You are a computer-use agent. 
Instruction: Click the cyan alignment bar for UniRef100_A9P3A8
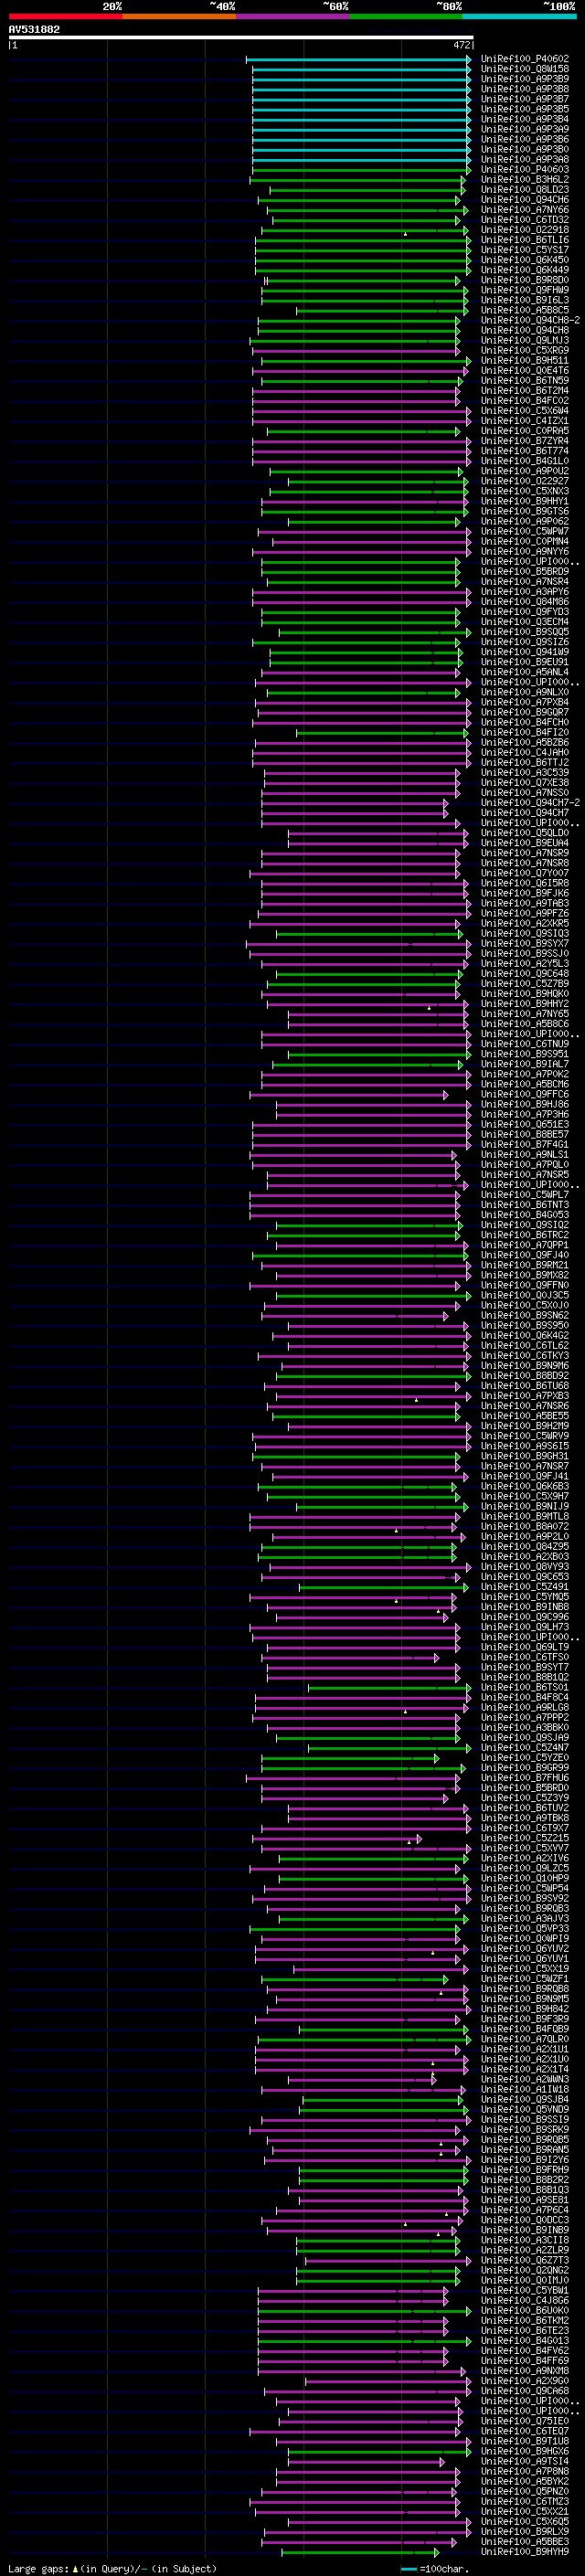coord(361,160)
